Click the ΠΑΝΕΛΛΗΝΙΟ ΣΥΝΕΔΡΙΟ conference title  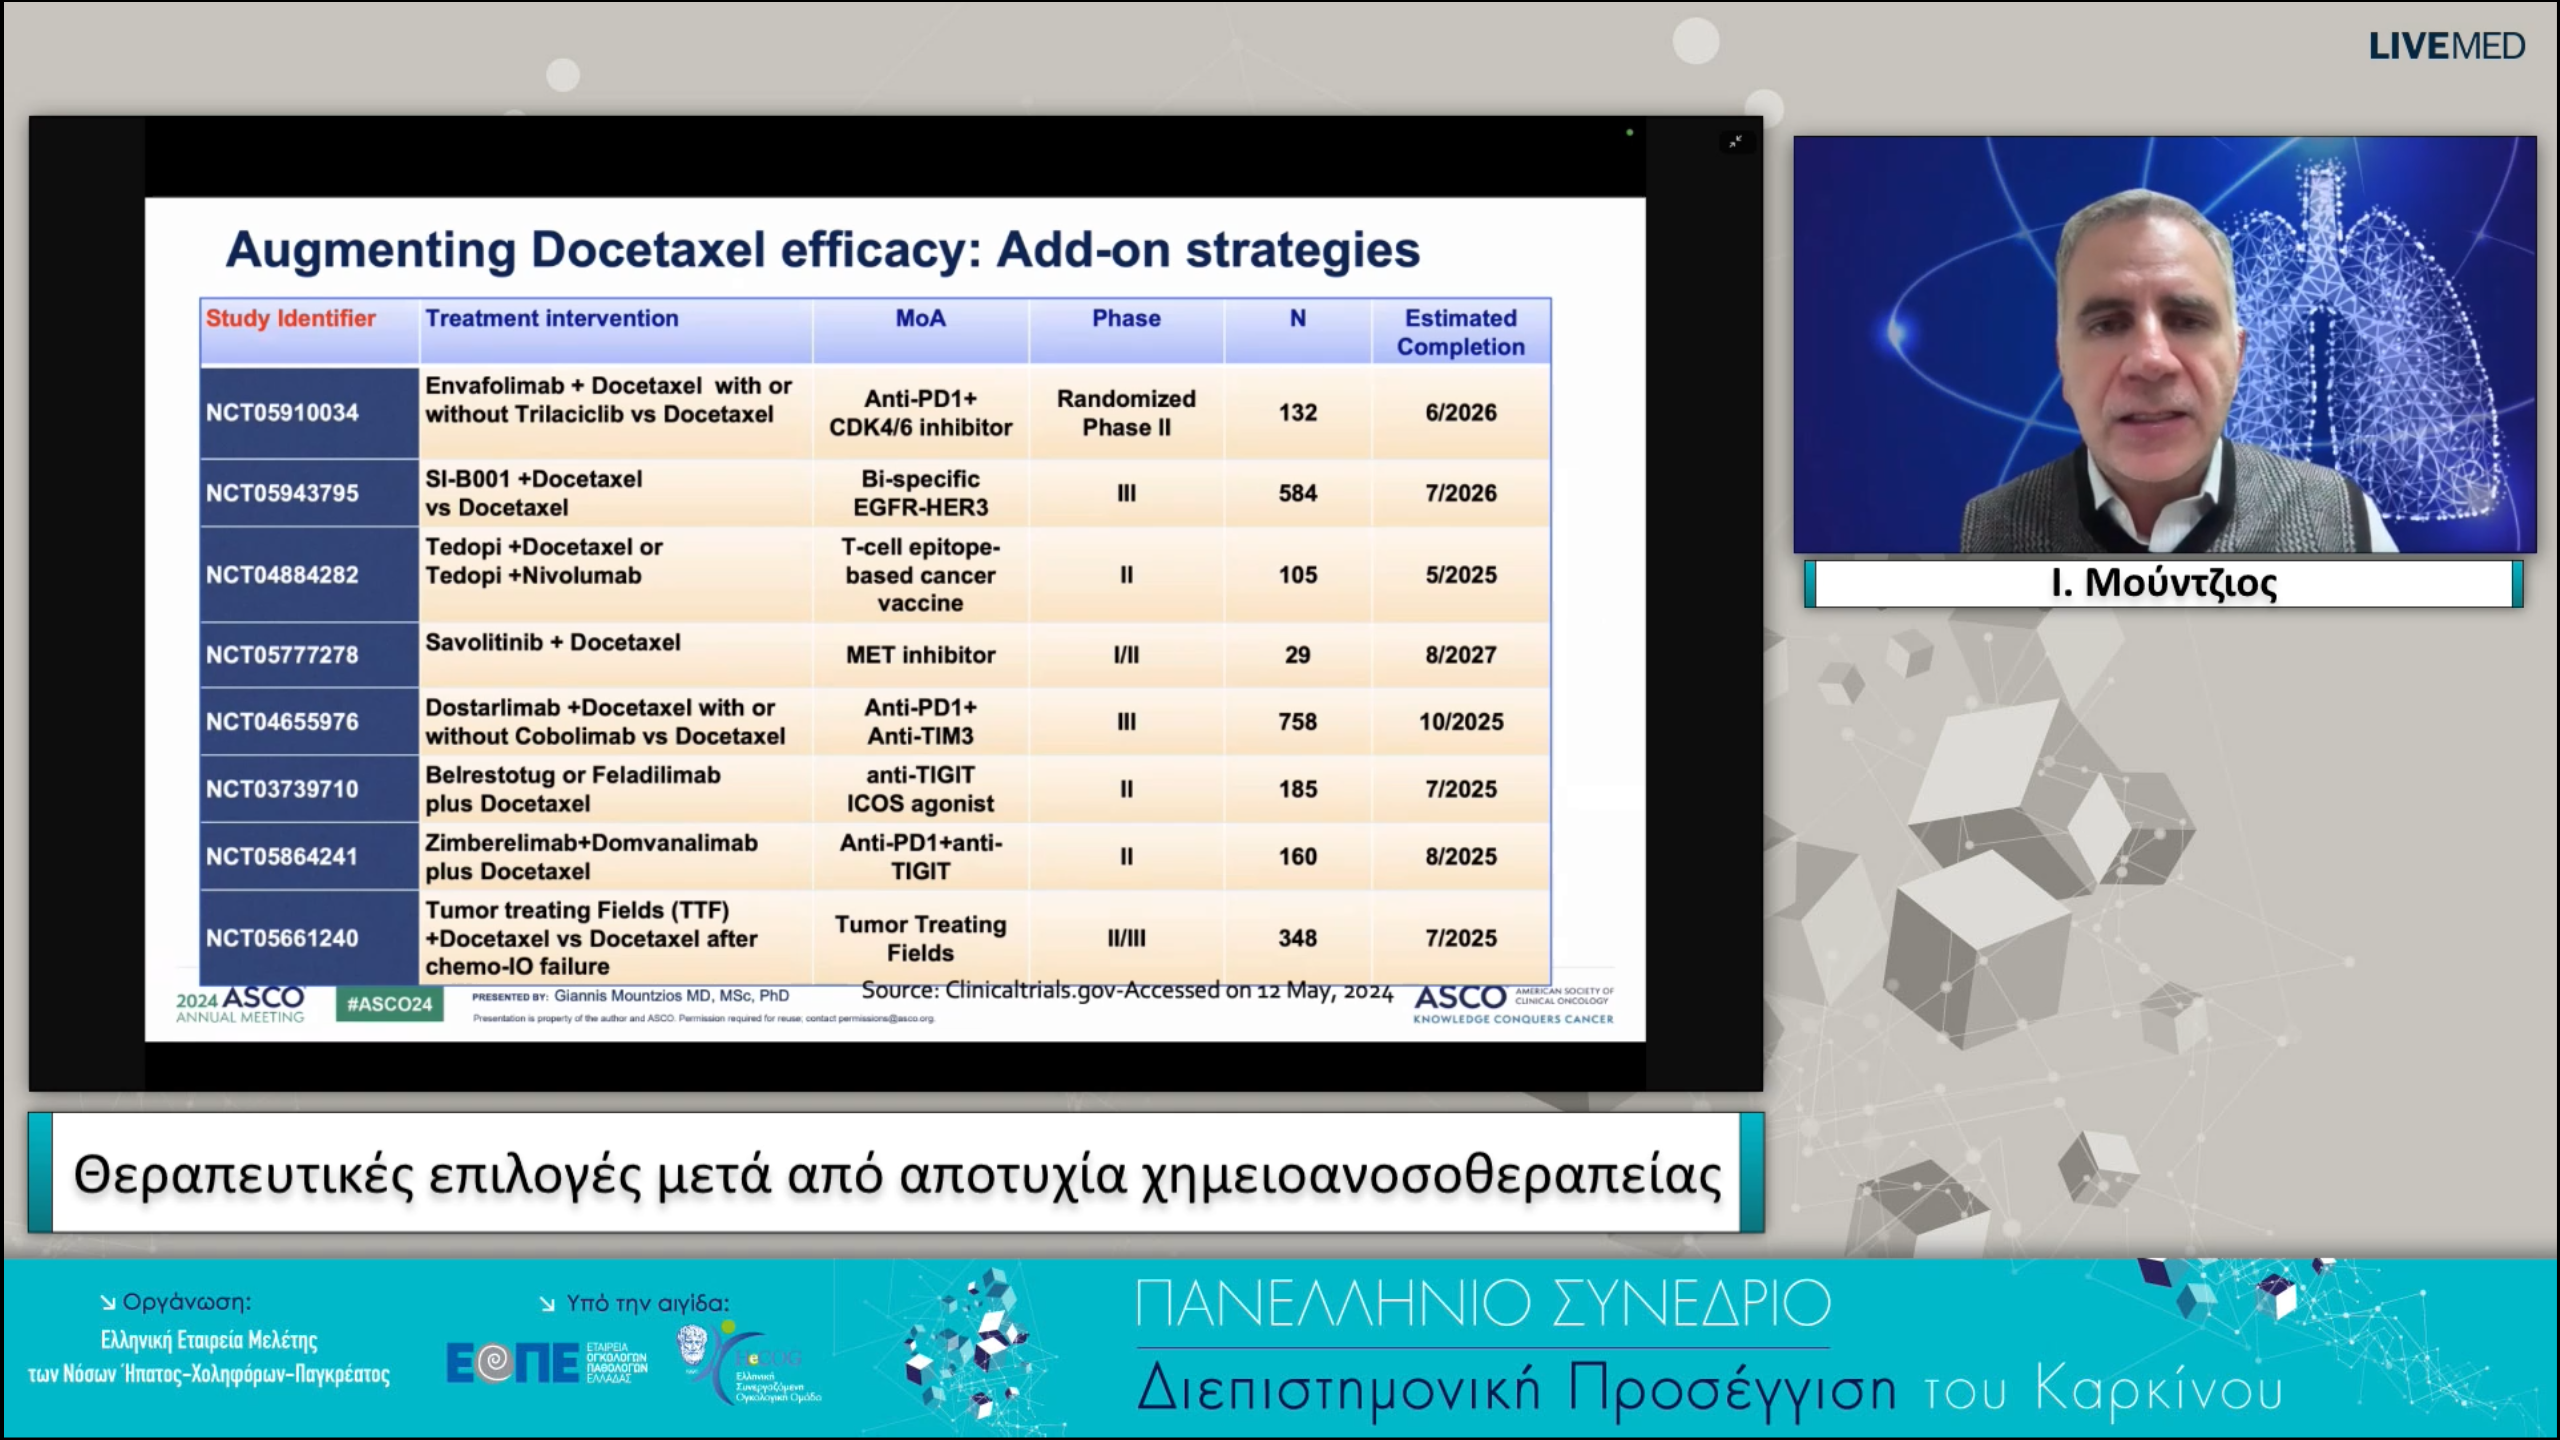[1482, 1304]
